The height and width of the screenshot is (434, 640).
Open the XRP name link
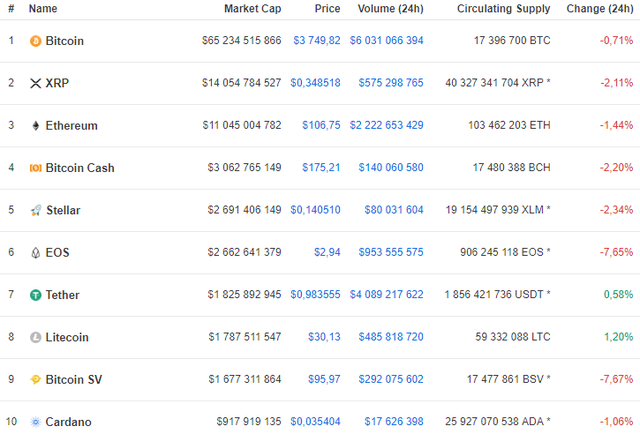(57, 83)
